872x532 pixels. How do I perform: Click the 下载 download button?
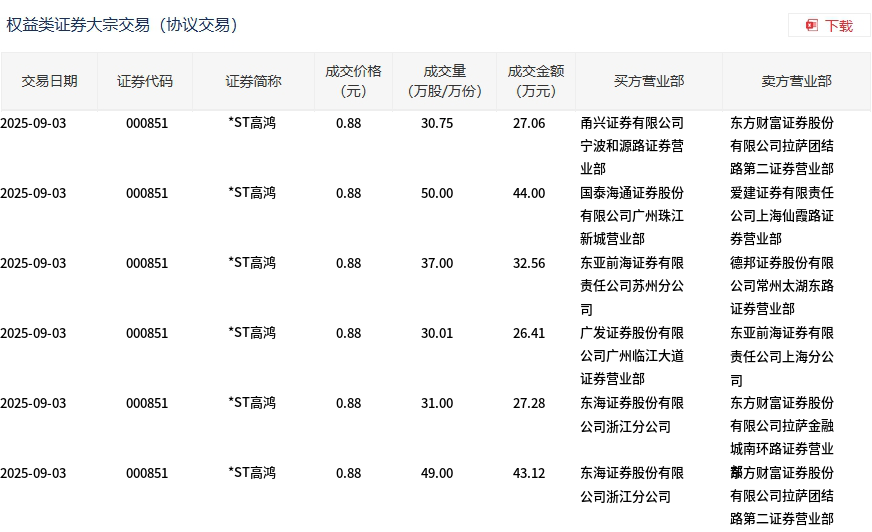pyautogui.click(x=829, y=26)
